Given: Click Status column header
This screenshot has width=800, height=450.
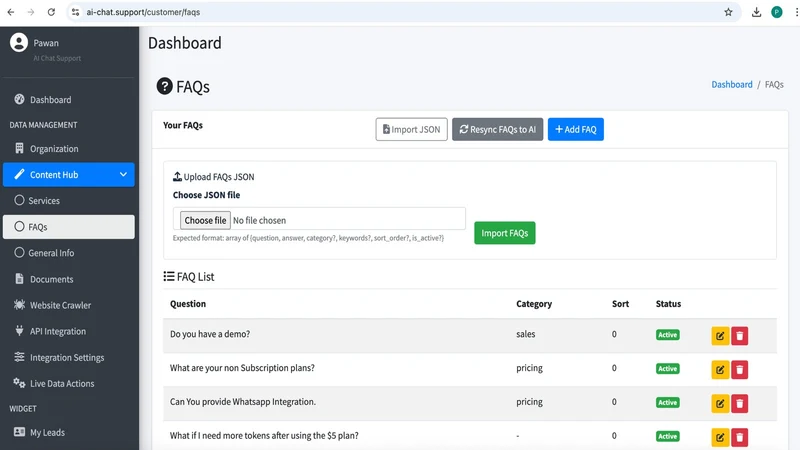Looking at the screenshot, I should (668, 304).
